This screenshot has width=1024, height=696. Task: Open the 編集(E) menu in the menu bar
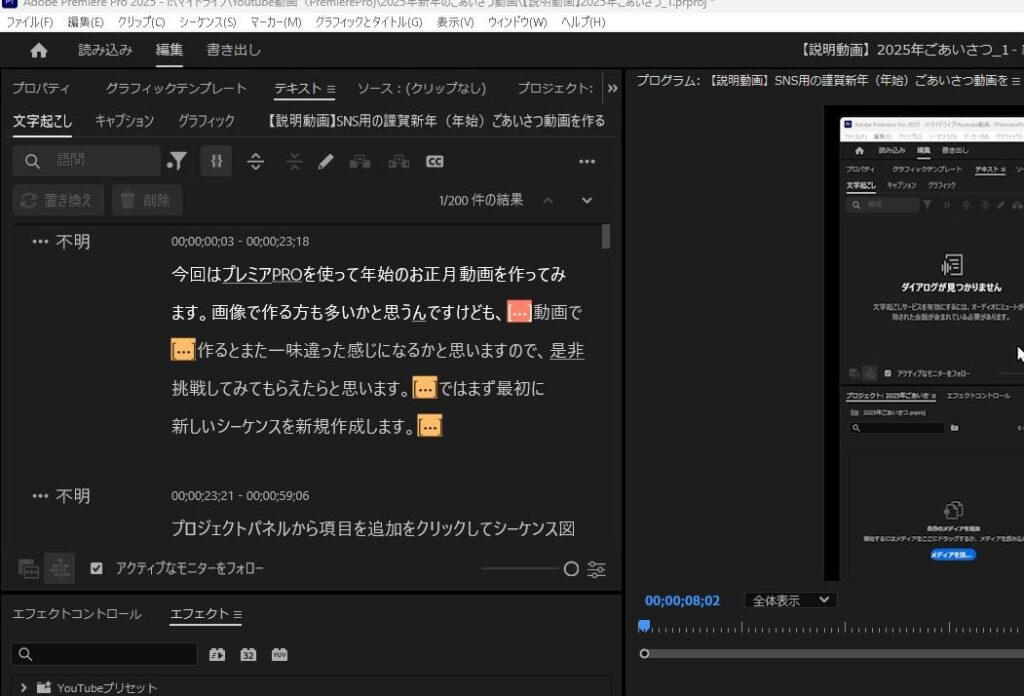(86, 22)
